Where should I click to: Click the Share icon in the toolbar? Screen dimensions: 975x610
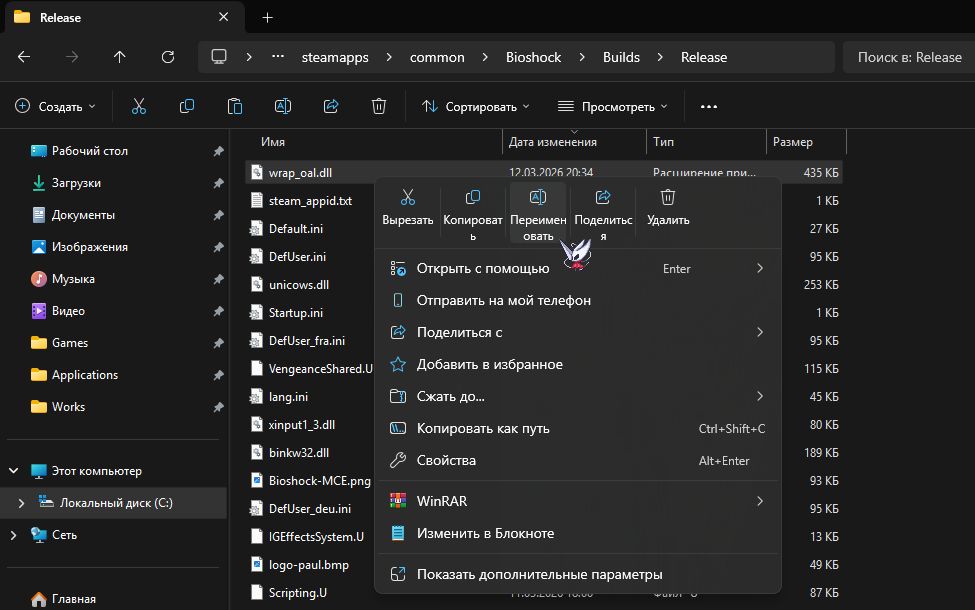point(331,106)
